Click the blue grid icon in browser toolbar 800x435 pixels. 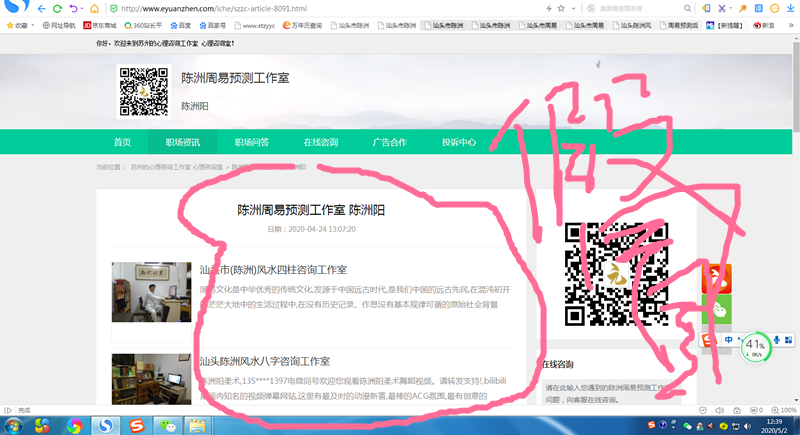pyautogui.click(x=759, y=9)
